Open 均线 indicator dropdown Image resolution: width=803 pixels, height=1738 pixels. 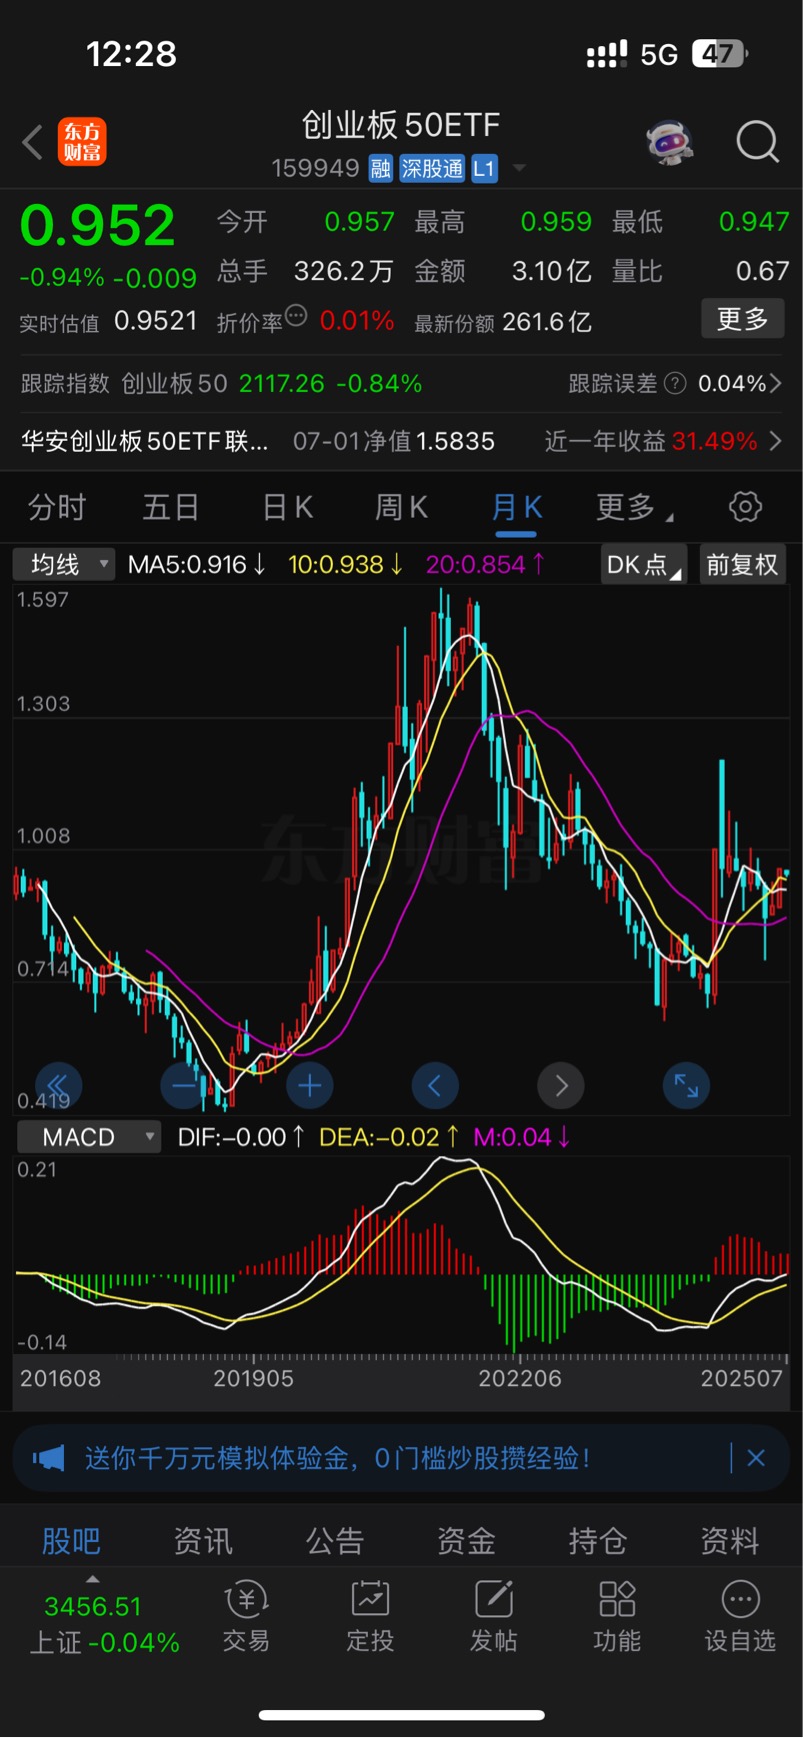[64, 564]
